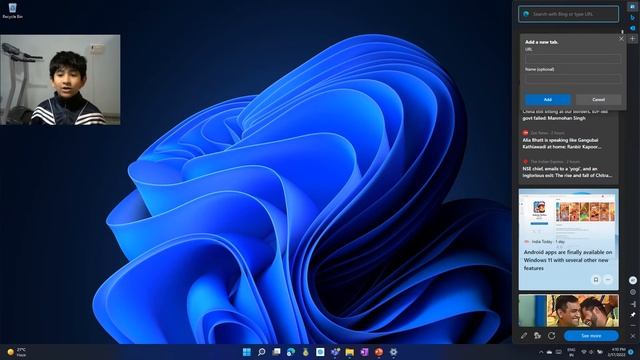The width and height of the screenshot is (640, 360).
Task: Open the NSE chief 'yogi' emails headline
Action: coord(567,172)
